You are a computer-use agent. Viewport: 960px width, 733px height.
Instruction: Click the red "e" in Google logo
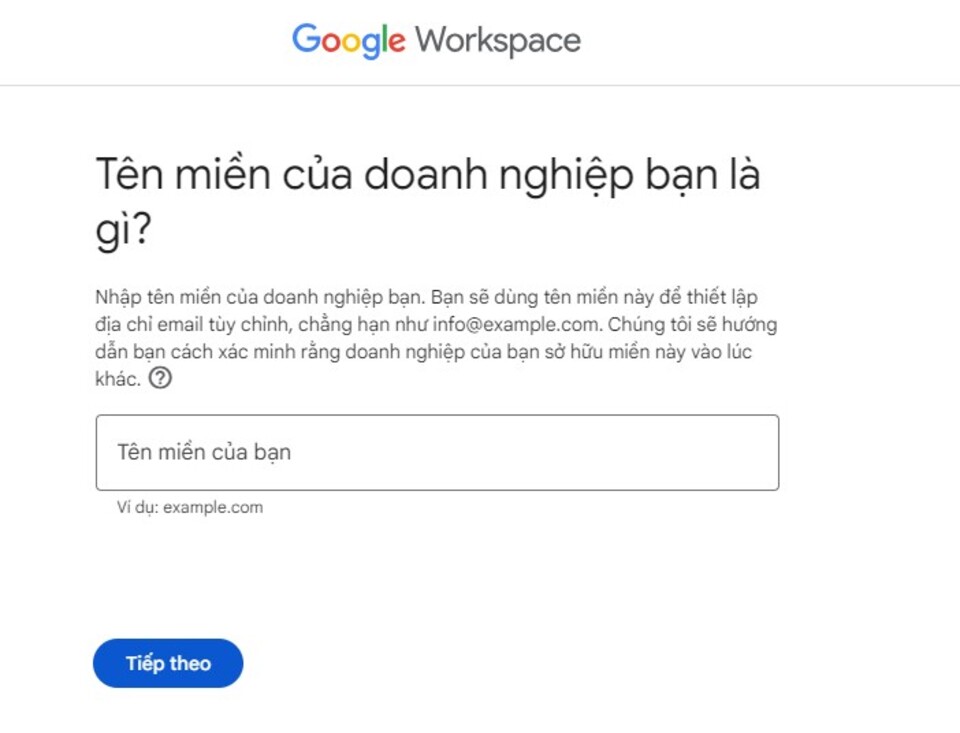(397, 42)
